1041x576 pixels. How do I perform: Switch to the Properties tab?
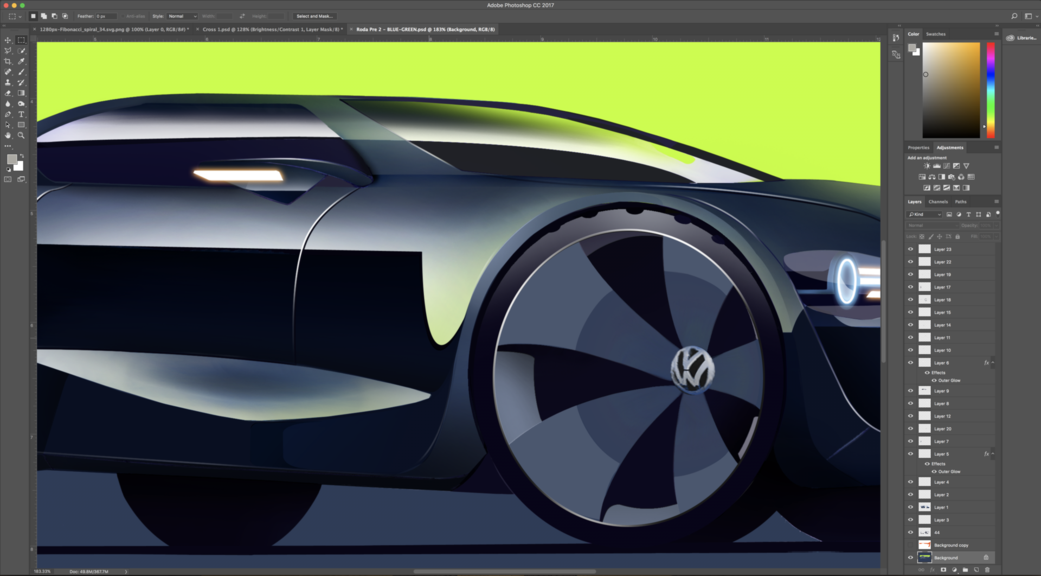pos(918,147)
